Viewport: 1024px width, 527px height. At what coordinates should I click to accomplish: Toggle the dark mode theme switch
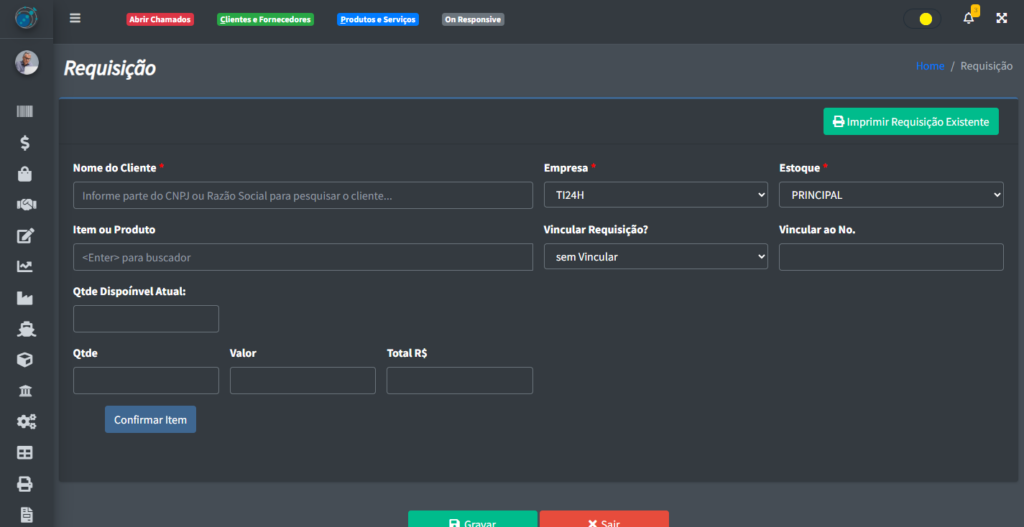tap(921, 19)
